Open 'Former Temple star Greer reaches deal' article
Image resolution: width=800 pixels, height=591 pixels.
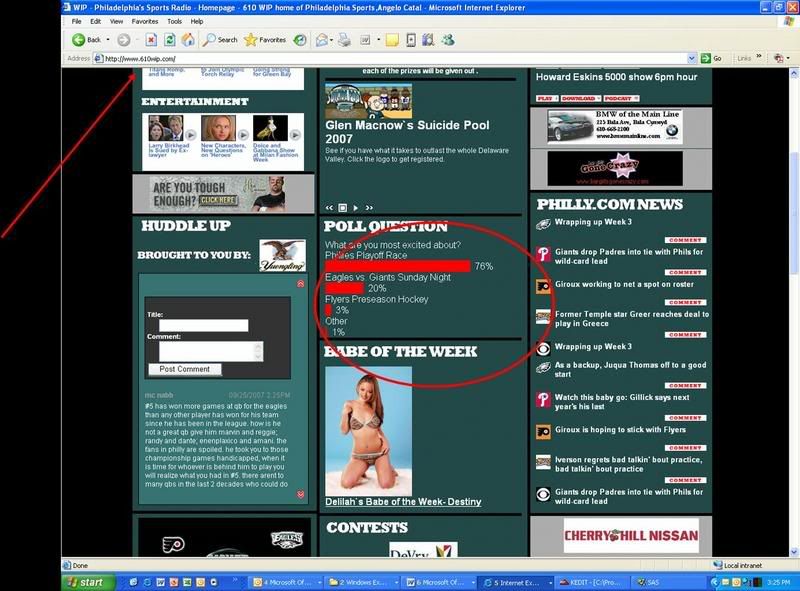pyautogui.click(x=632, y=319)
